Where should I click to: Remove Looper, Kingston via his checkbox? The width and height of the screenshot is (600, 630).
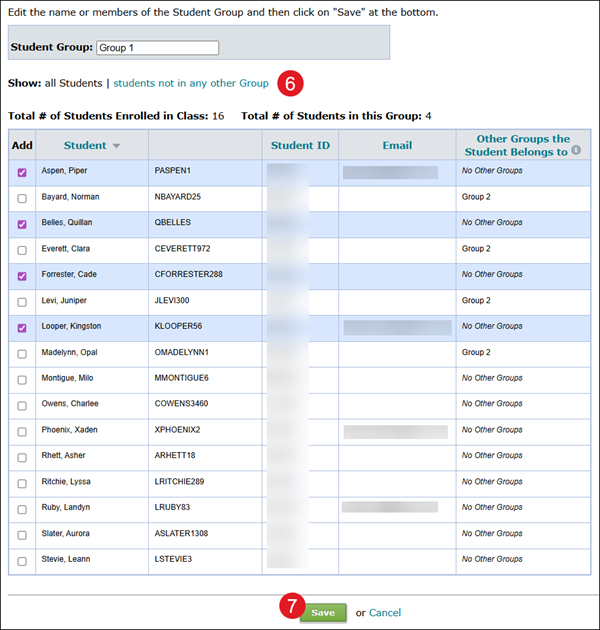(x=22, y=327)
